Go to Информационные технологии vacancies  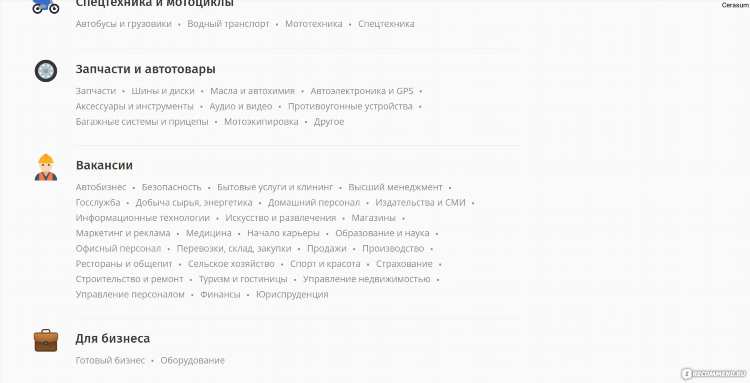click(143, 218)
